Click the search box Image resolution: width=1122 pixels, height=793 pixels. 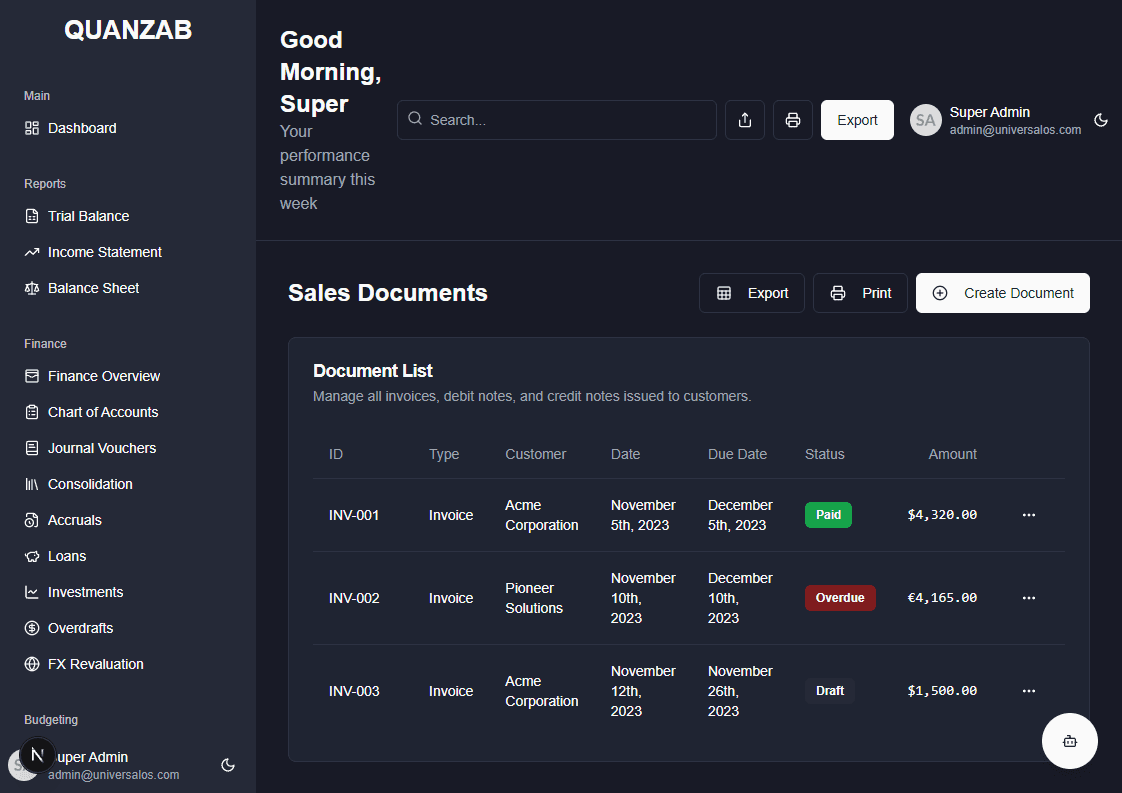557,120
